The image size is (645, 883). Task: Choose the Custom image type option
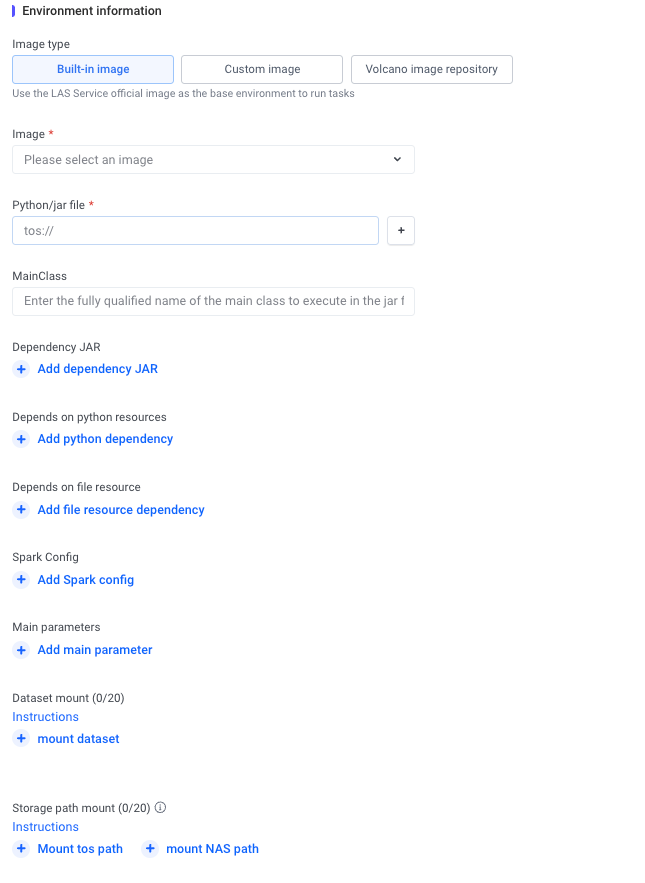(262, 69)
